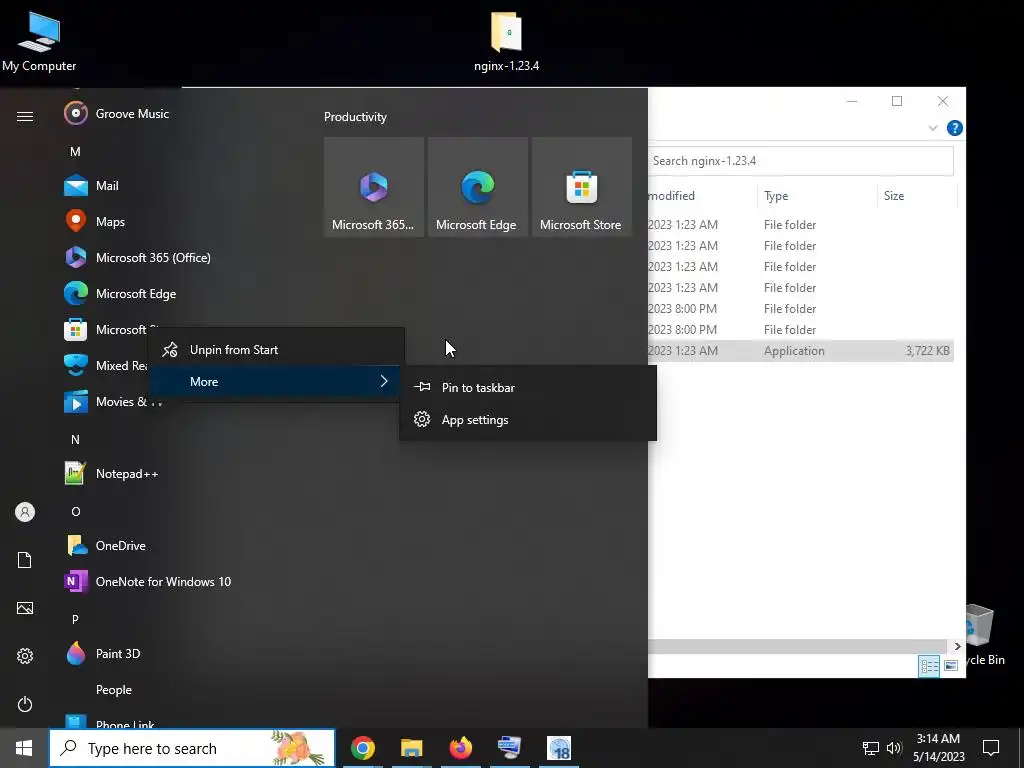Screen dimensions: 1024x768
Task: Focus the taskbar search box
Action: pyautogui.click(x=192, y=748)
